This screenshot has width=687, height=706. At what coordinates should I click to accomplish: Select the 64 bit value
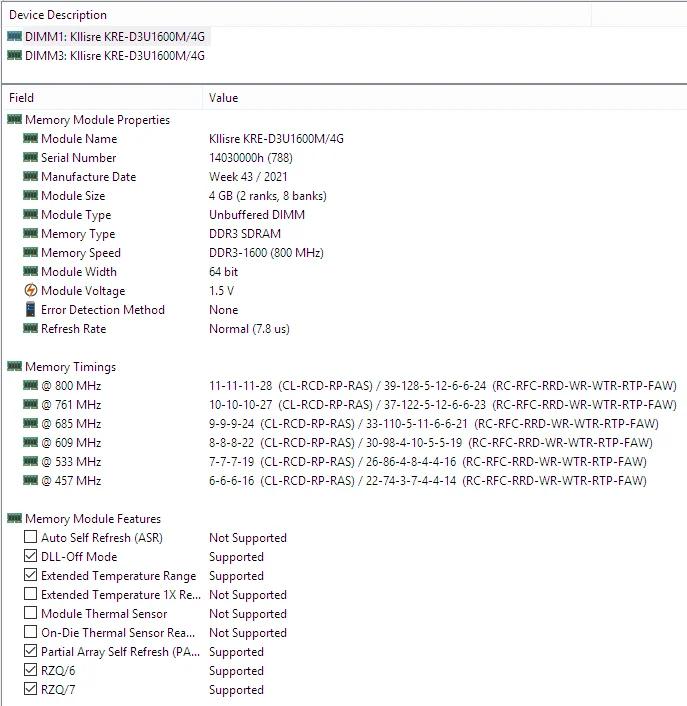pyautogui.click(x=223, y=272)
